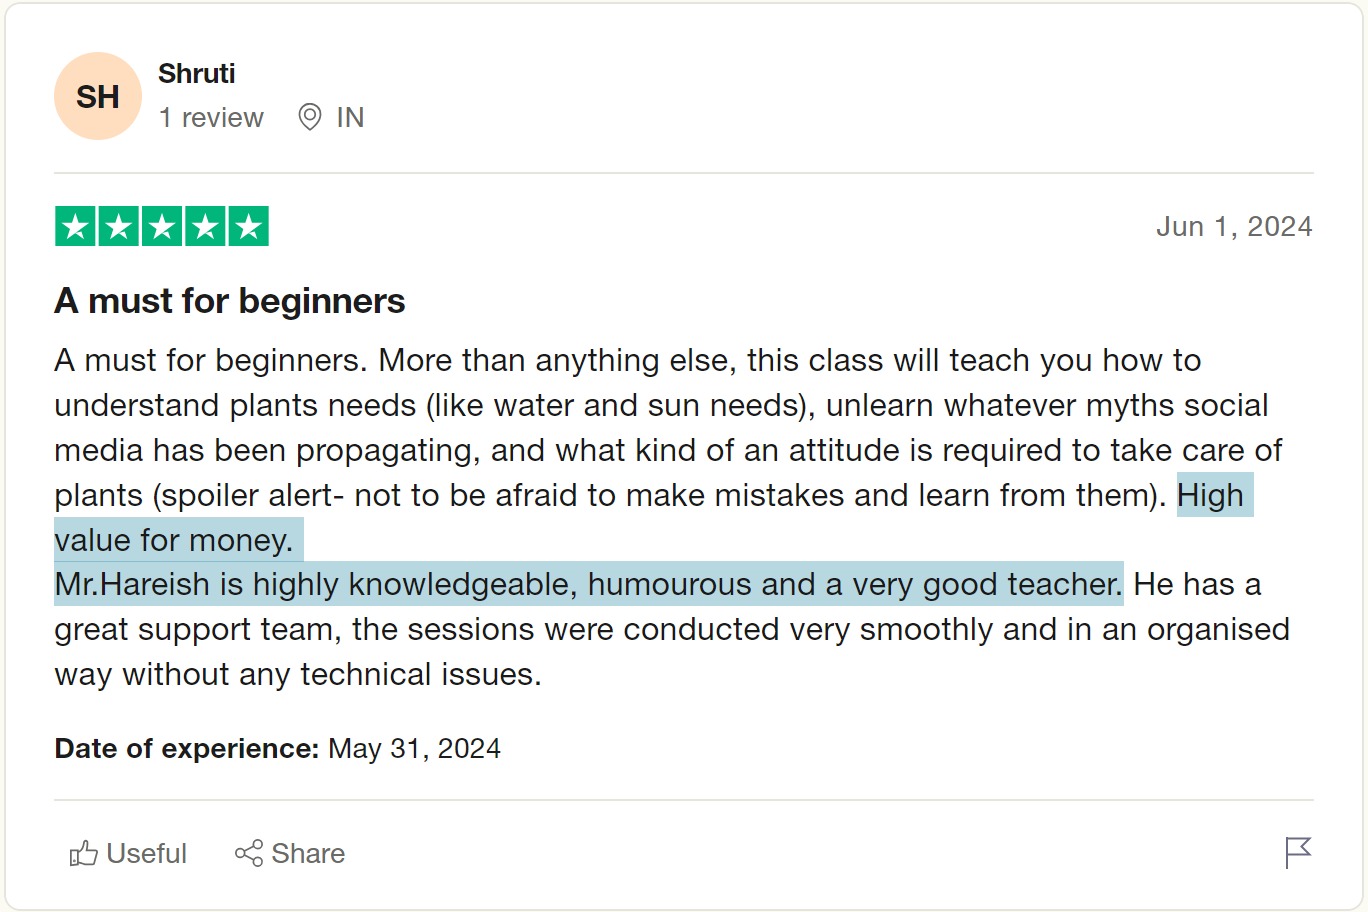Viewport: 1368px width, 912px height.
Task: Click the fourth green rating star
Action: click(205, 227)
